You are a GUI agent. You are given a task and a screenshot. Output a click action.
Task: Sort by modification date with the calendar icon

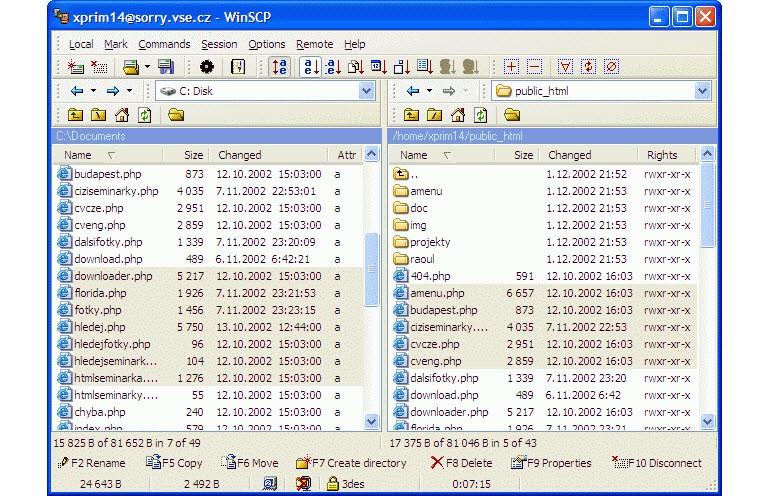click(x=379, y=67)
